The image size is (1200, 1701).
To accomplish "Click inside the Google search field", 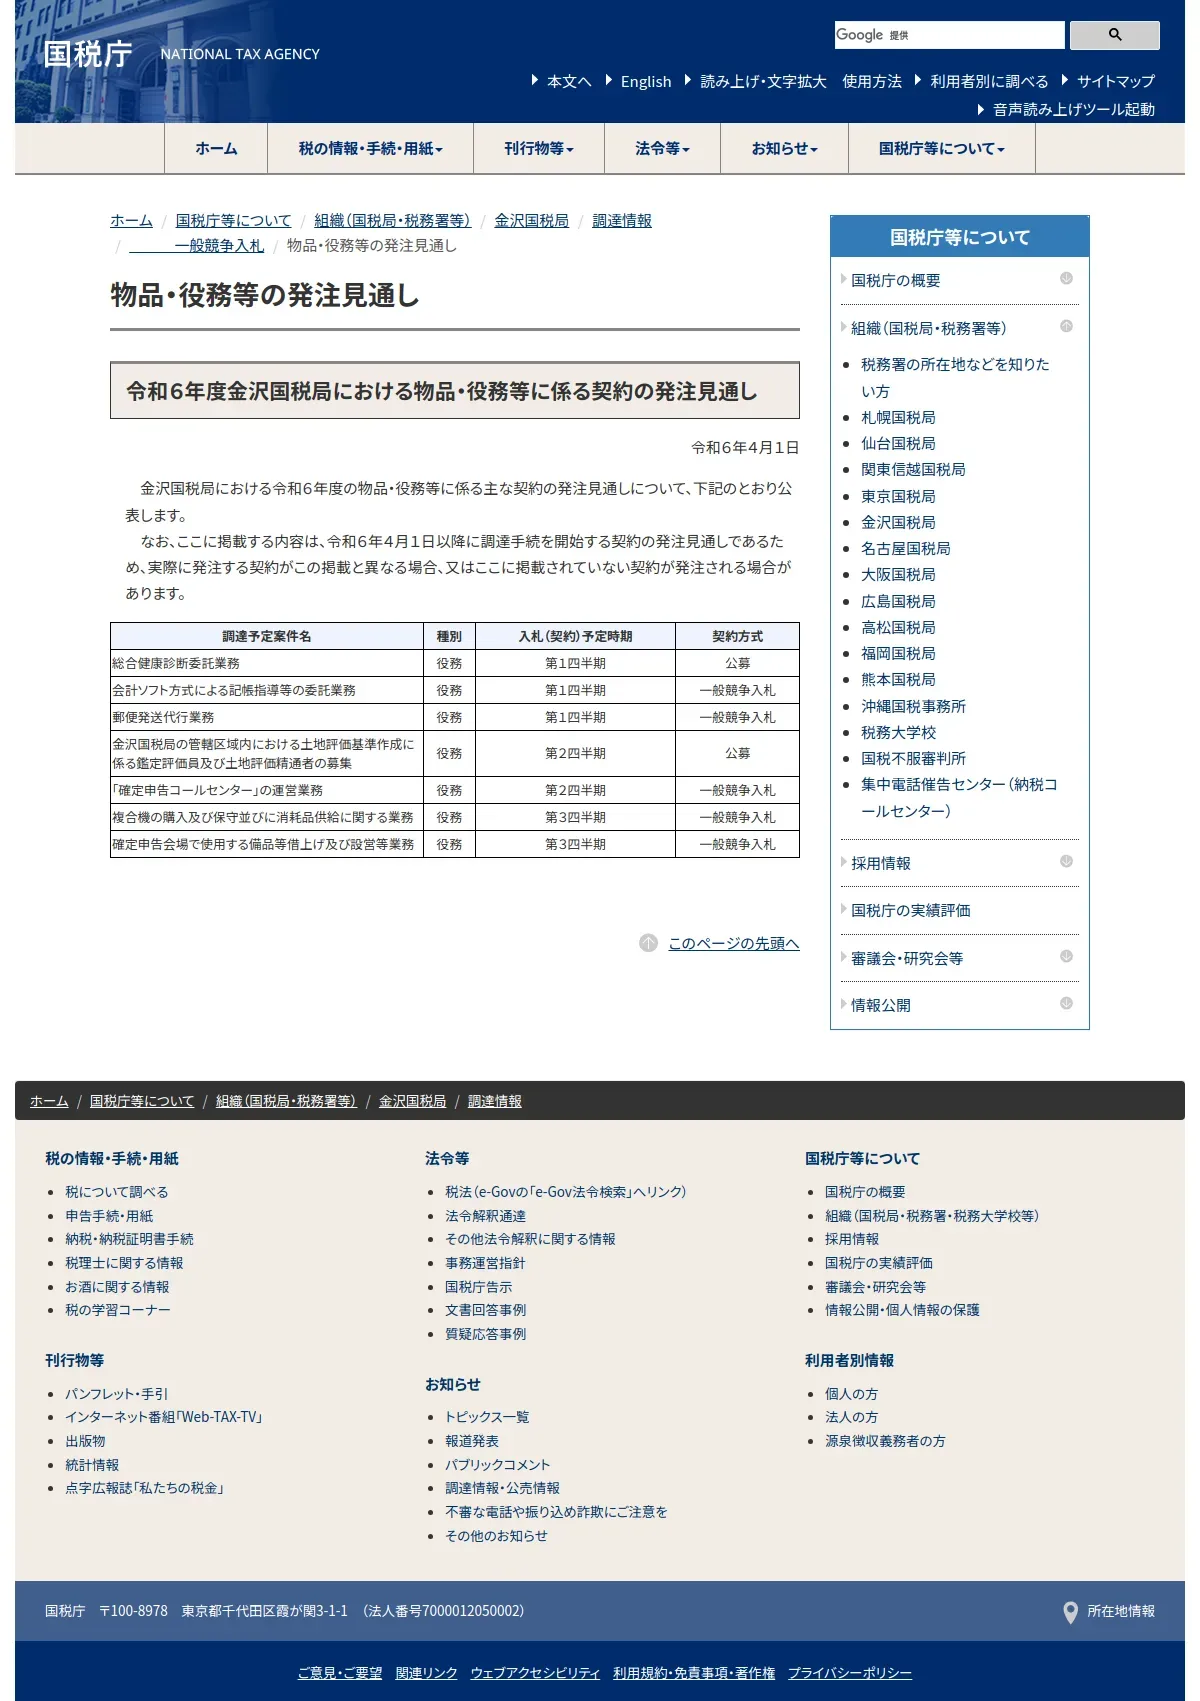I will tap(949, 35).
